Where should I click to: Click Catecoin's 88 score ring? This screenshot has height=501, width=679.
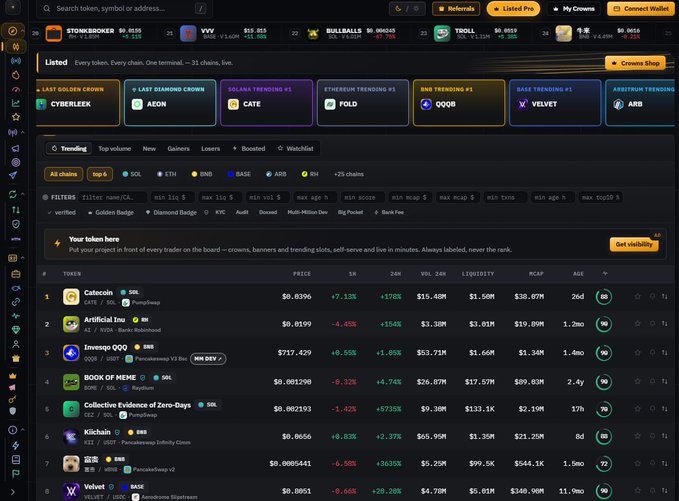604,297
